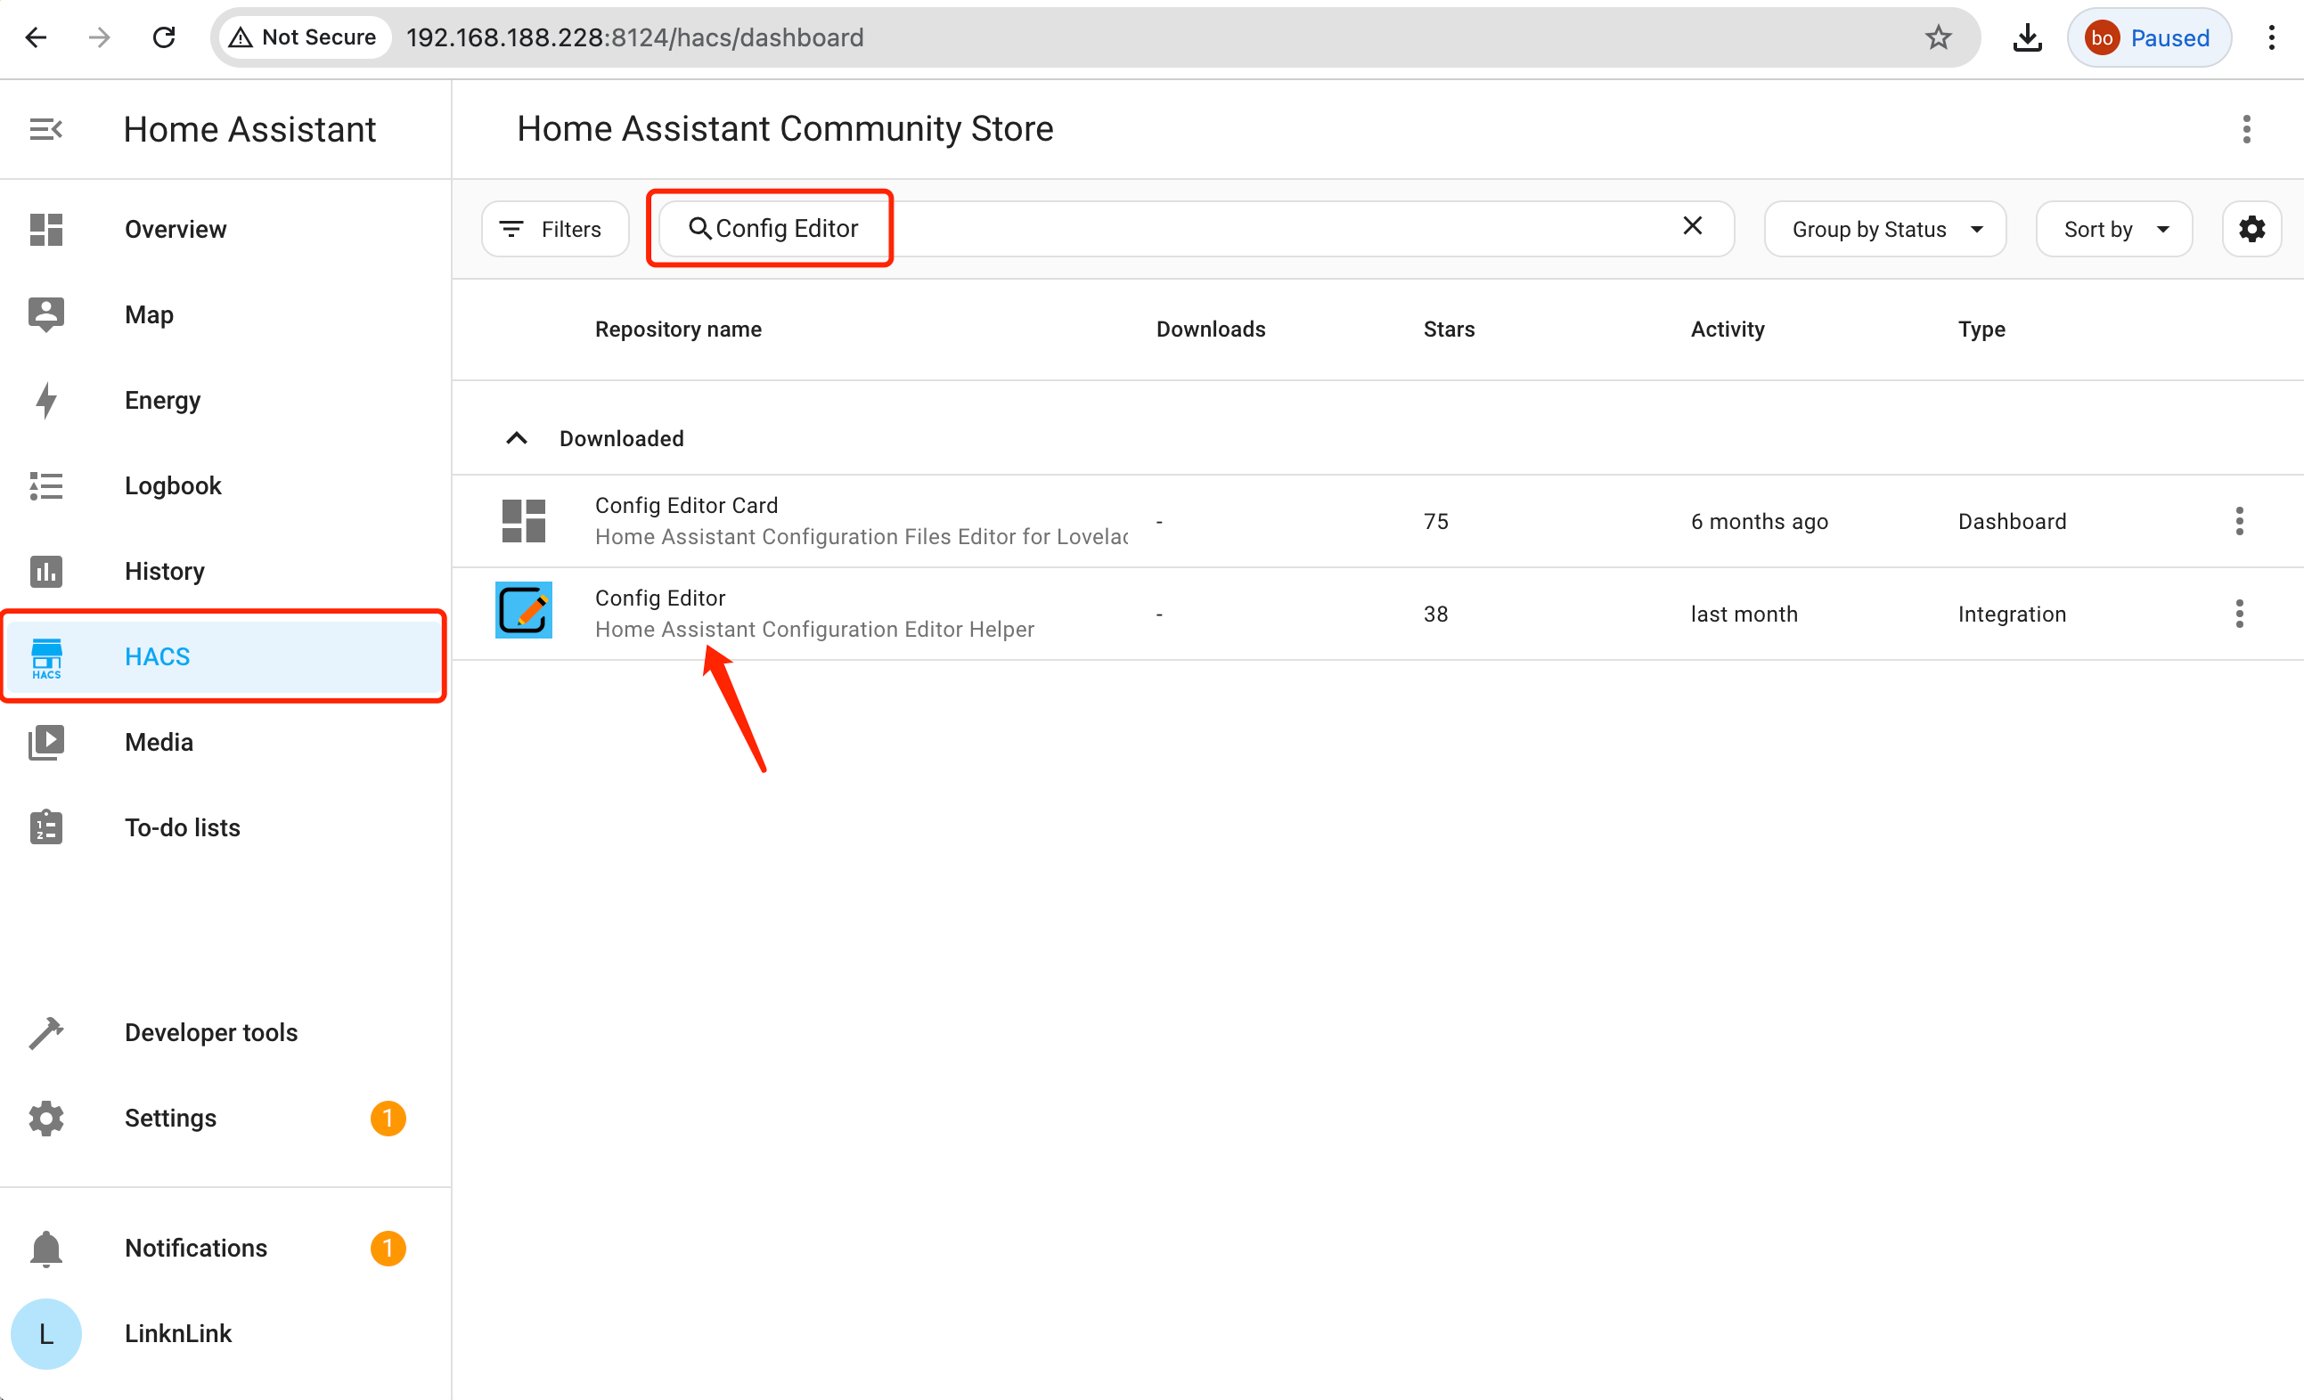Open Config Editor integration row overflow menu

2239,614
